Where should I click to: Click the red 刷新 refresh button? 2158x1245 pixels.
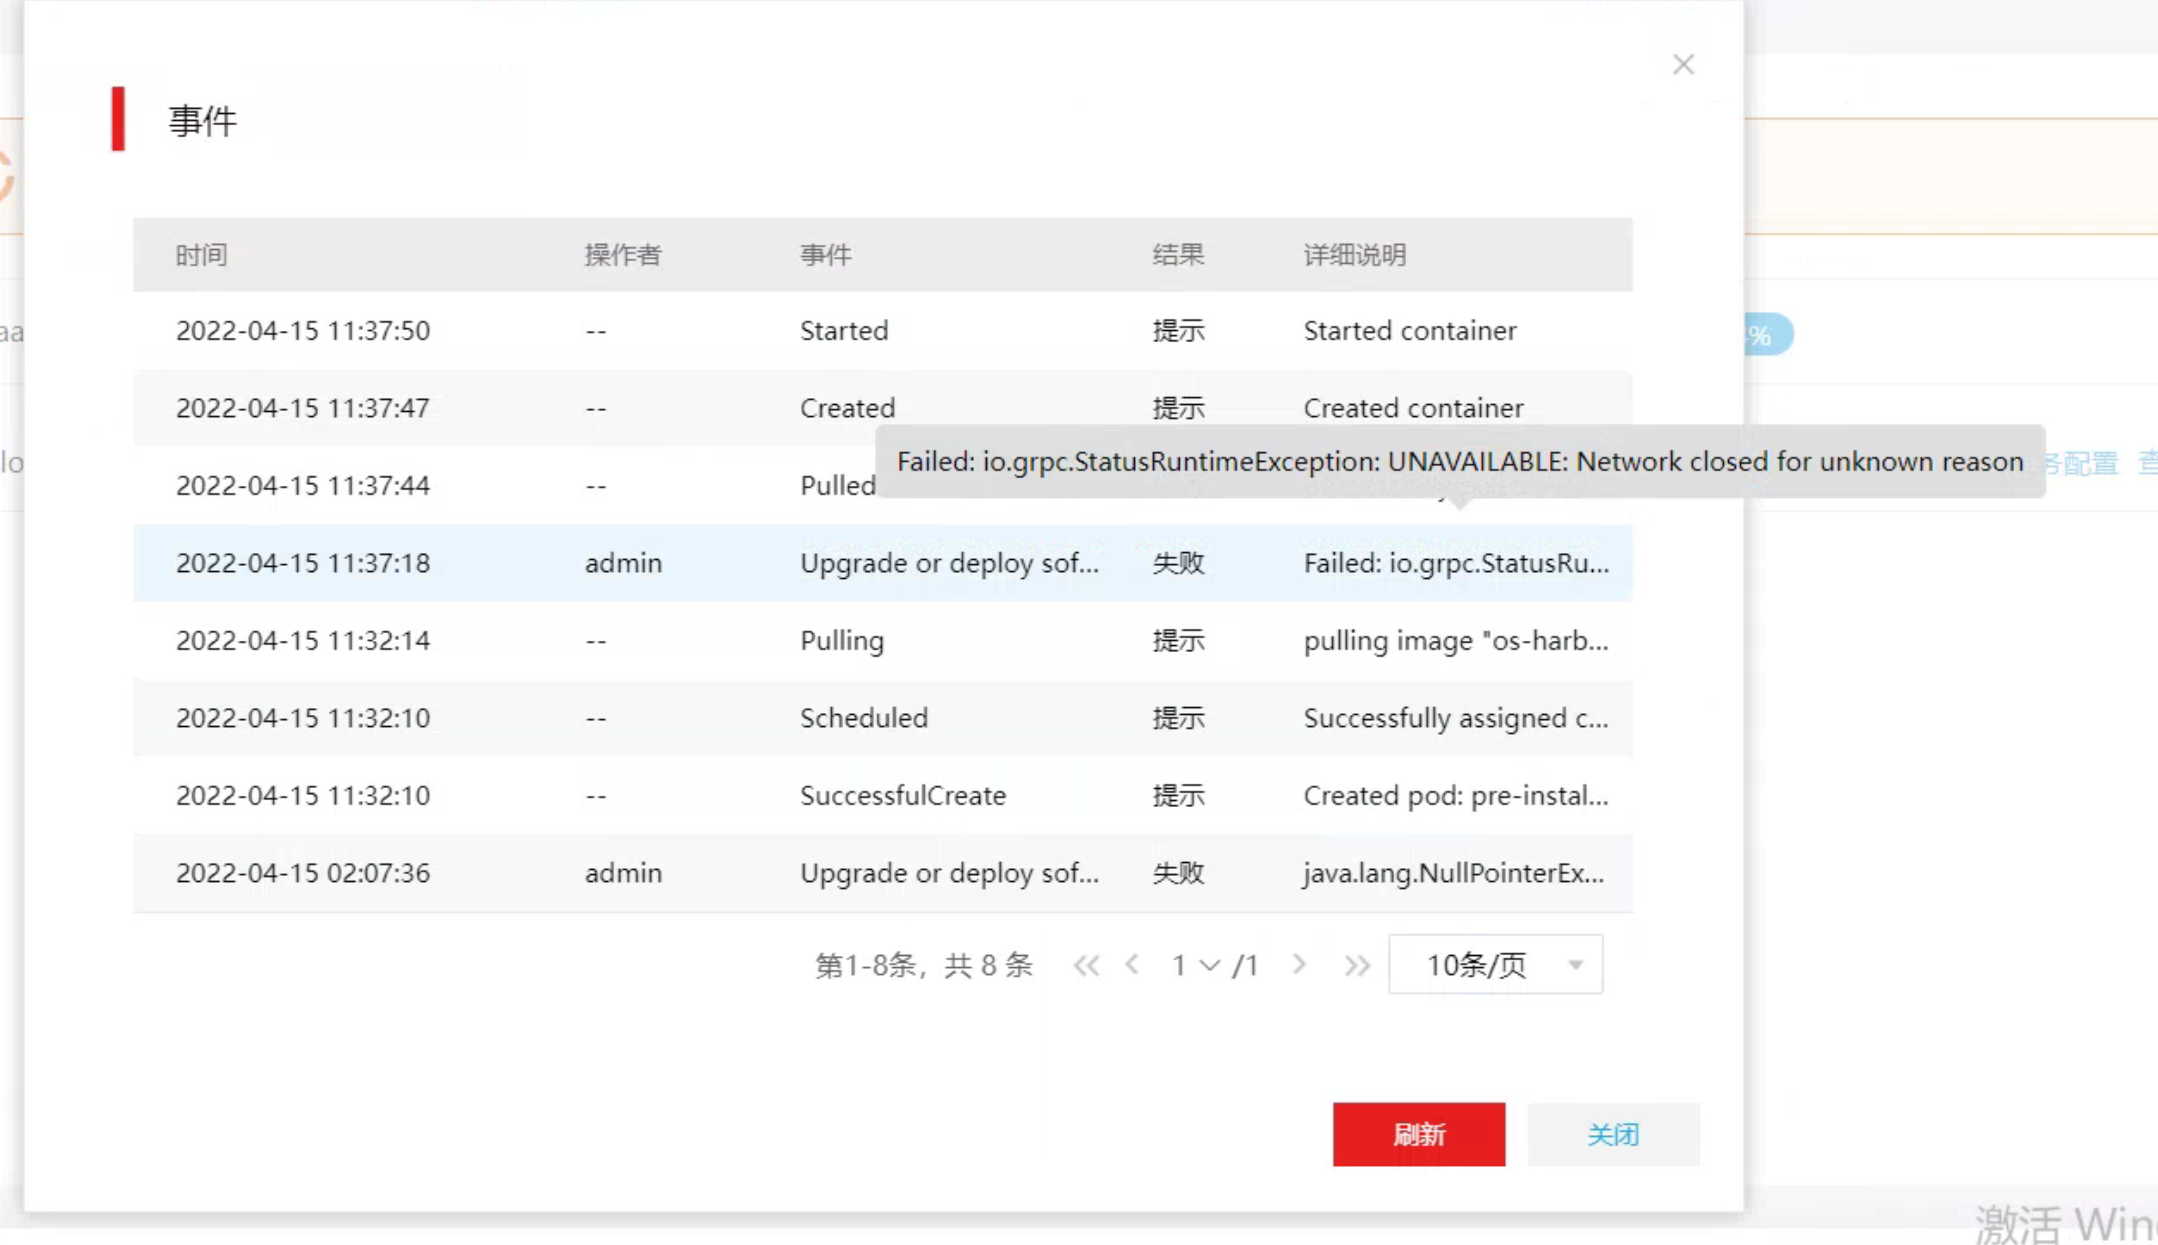(1418, 1134)
